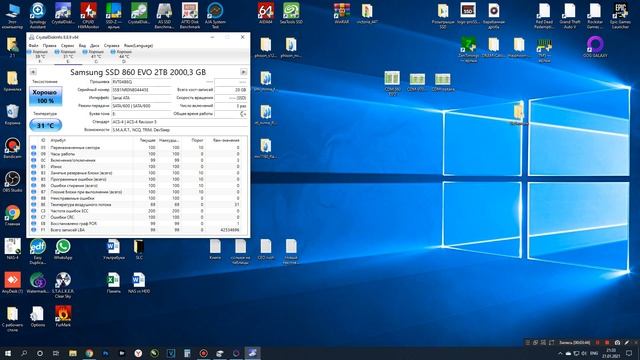Select the 44 °C drive D: tab
The height and width of the screenshot is (360, 640).
(x=124, y=56)
